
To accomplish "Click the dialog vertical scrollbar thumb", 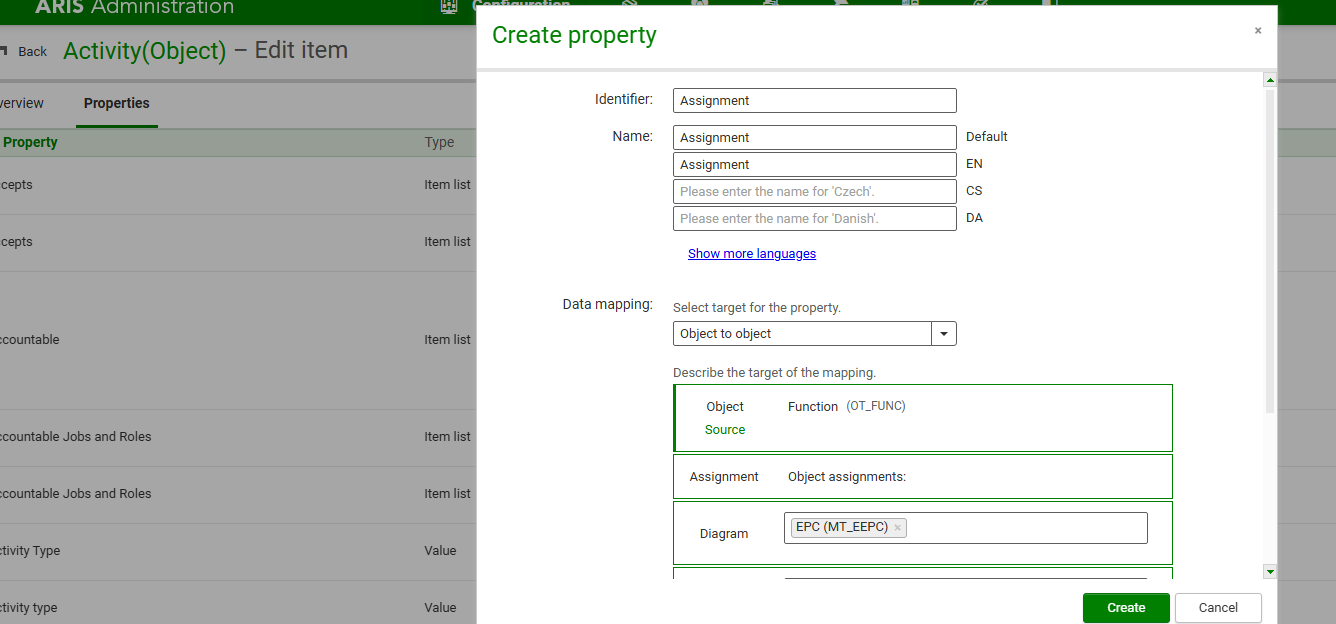I will (1270, 250).
